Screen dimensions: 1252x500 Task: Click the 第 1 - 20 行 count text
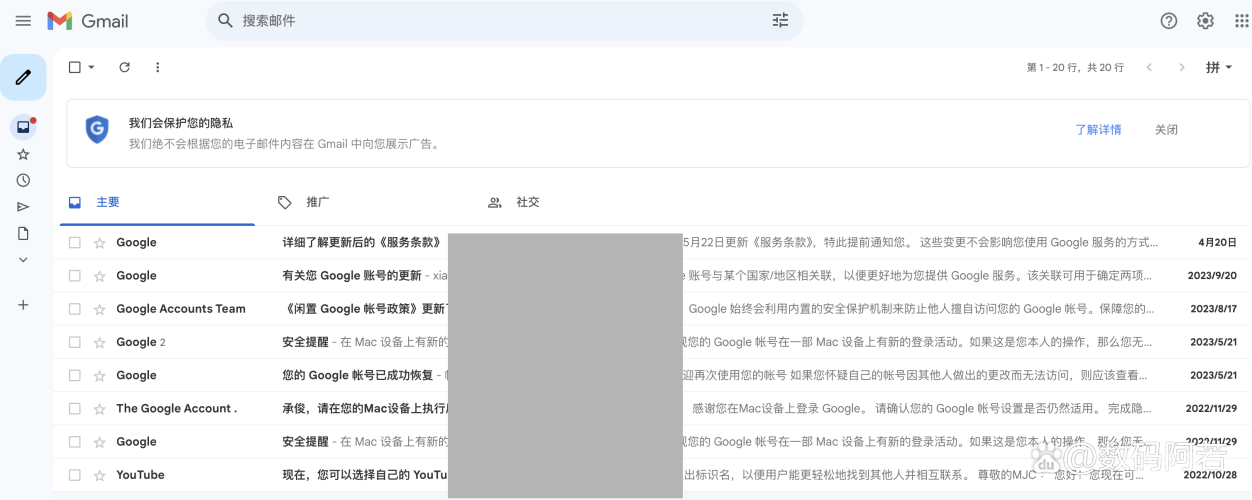pos(1075,68)
